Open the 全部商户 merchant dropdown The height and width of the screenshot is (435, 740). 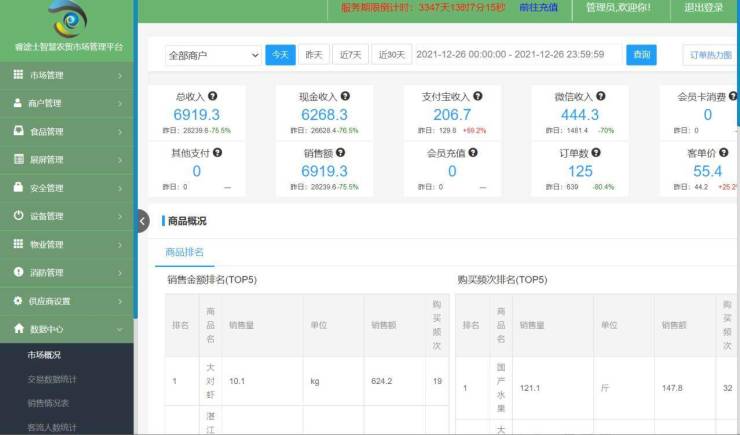[x=212, y=55]
